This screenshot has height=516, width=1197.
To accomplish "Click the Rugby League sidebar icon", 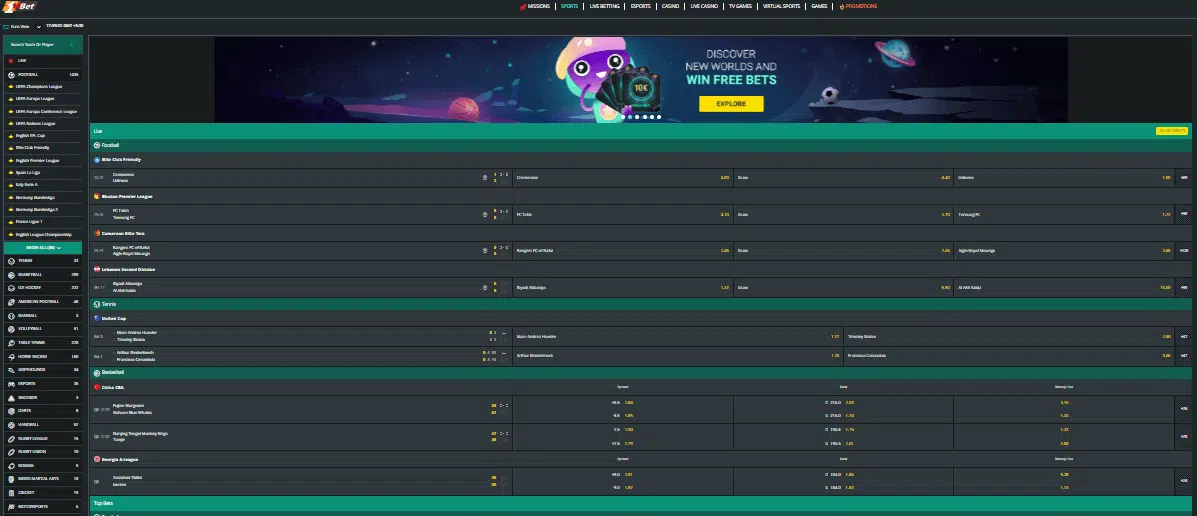I will coord(11,438).
